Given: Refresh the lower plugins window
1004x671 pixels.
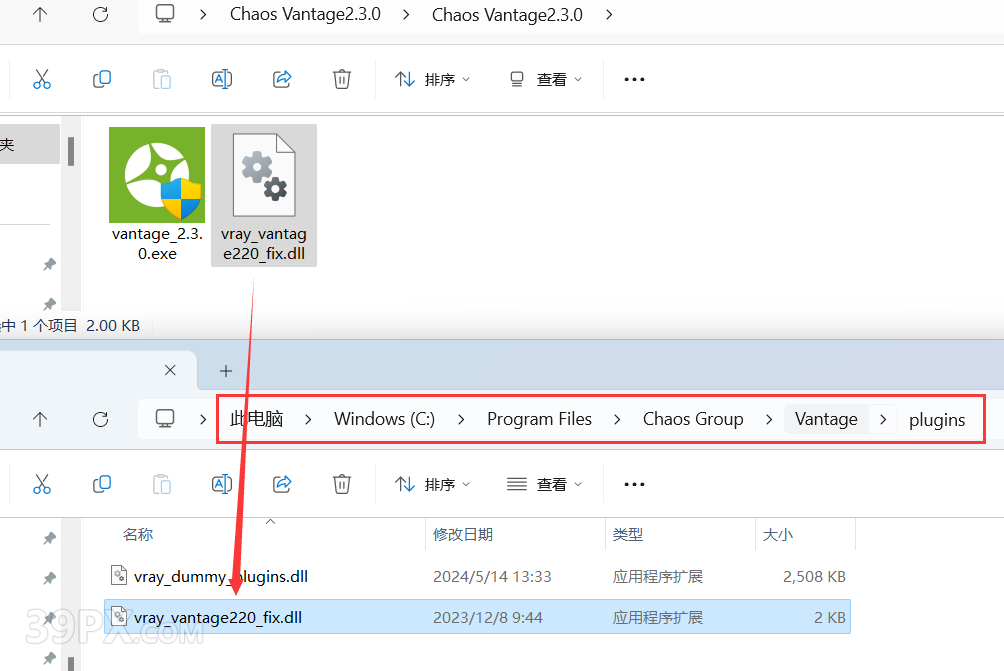Looking at the screenshot, I should click(x=101, y=419).
